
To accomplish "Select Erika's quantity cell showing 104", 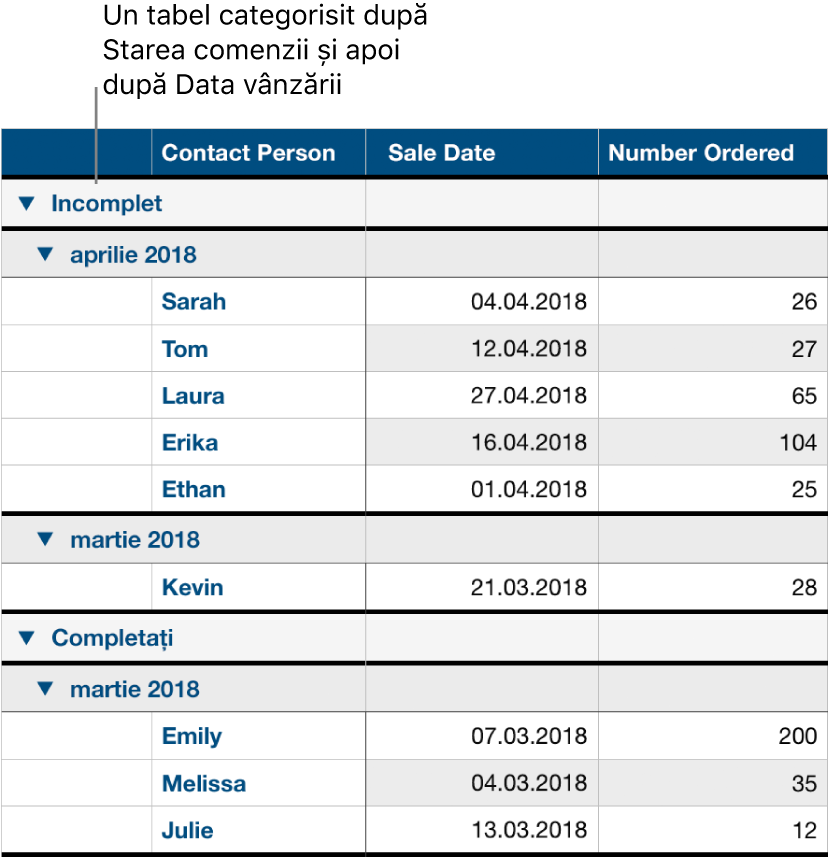I will 712,442.
